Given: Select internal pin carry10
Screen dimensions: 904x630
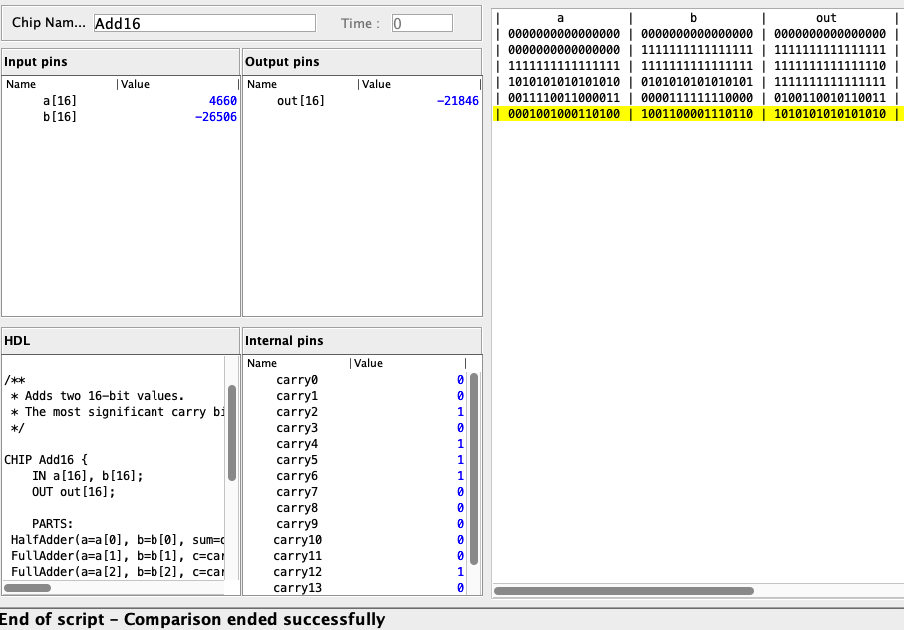Looking at the screenshot, I should coord(355,540).
